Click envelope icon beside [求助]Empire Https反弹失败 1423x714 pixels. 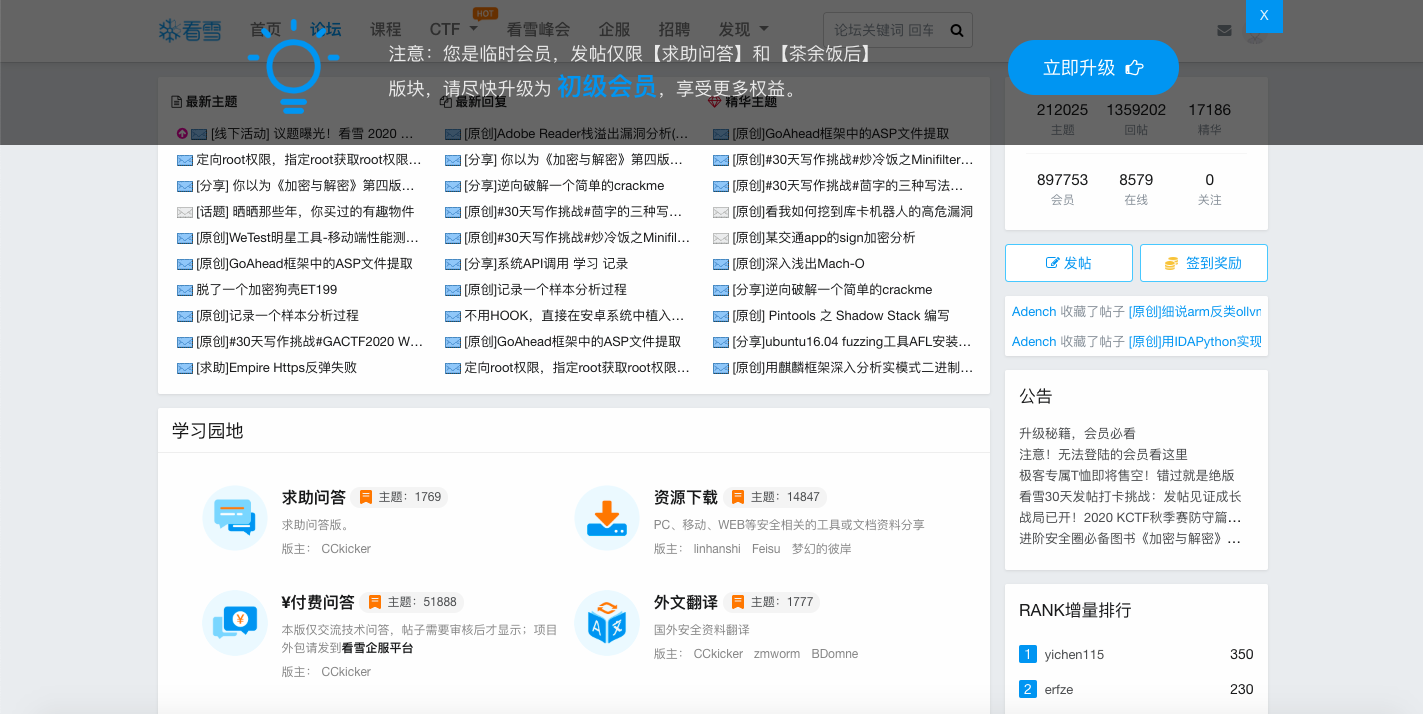point(185,368)
